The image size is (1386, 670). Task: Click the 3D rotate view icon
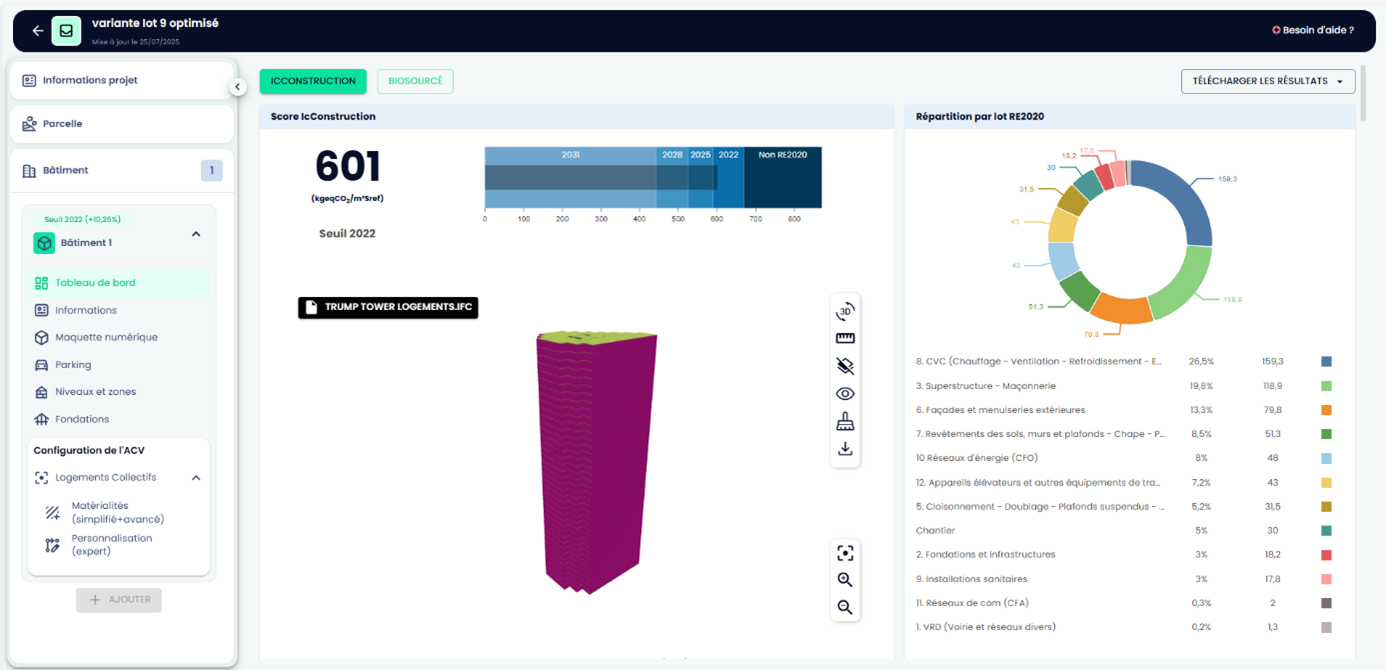845,311
